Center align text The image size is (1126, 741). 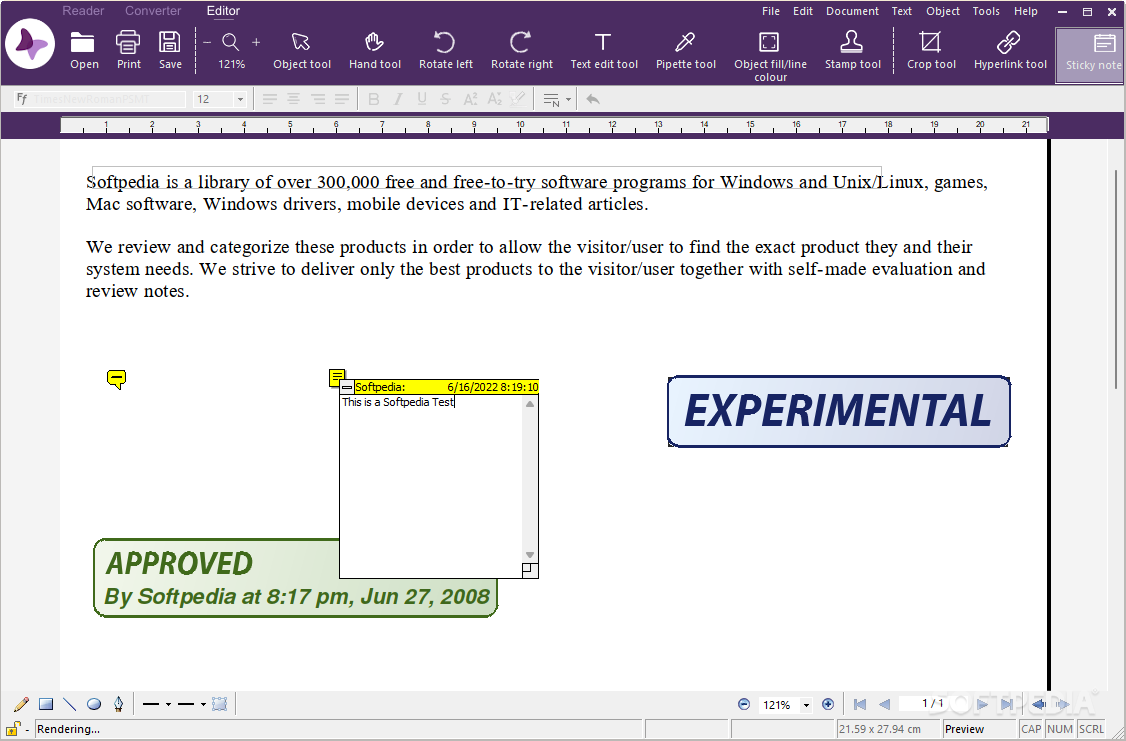294,99
